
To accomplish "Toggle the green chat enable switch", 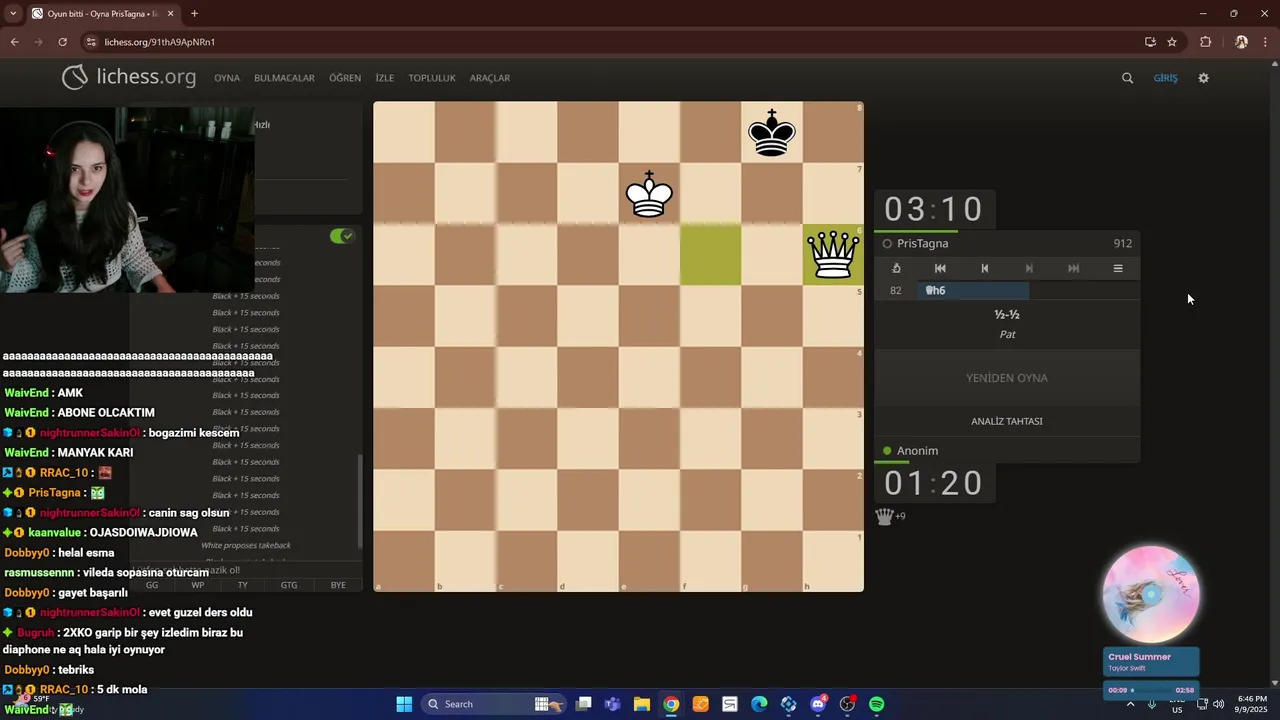I will [x=342, y=236].
